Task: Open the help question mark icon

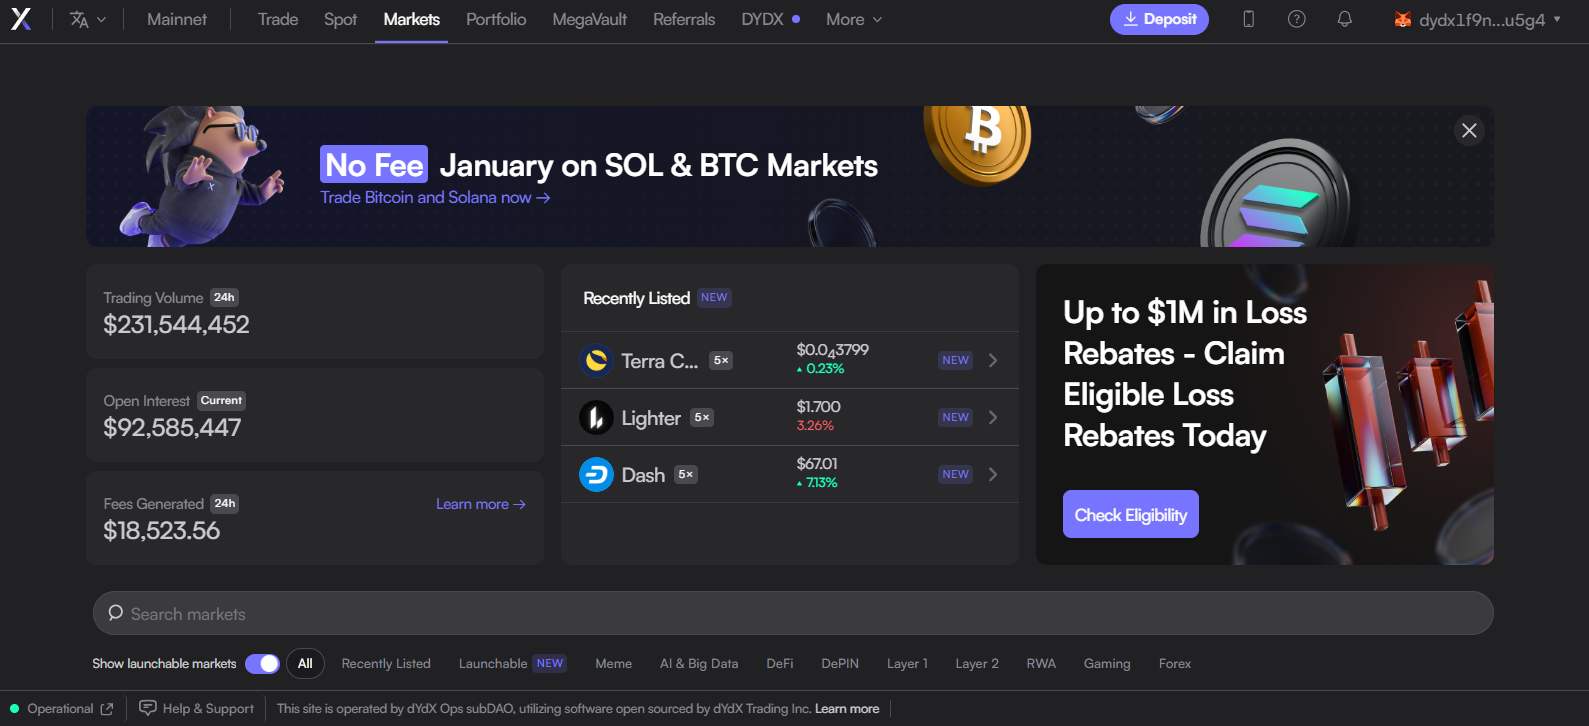Action: pos(1296,19)
